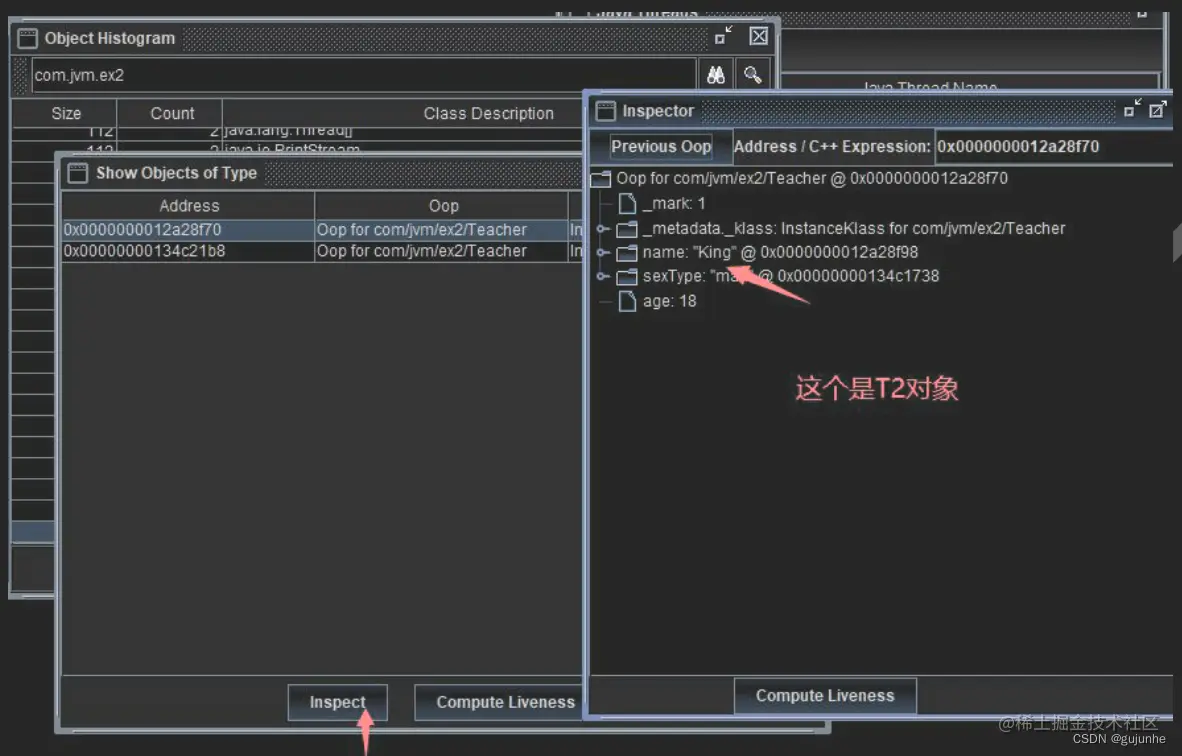Click the magnifier search icon in Object Histogram

752,75
